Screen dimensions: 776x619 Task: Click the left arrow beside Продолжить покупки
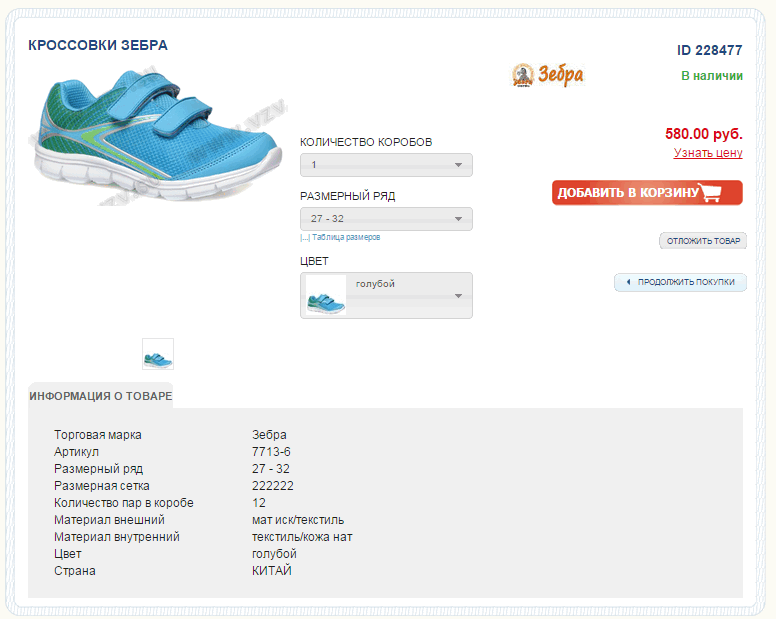coord(628,283)
